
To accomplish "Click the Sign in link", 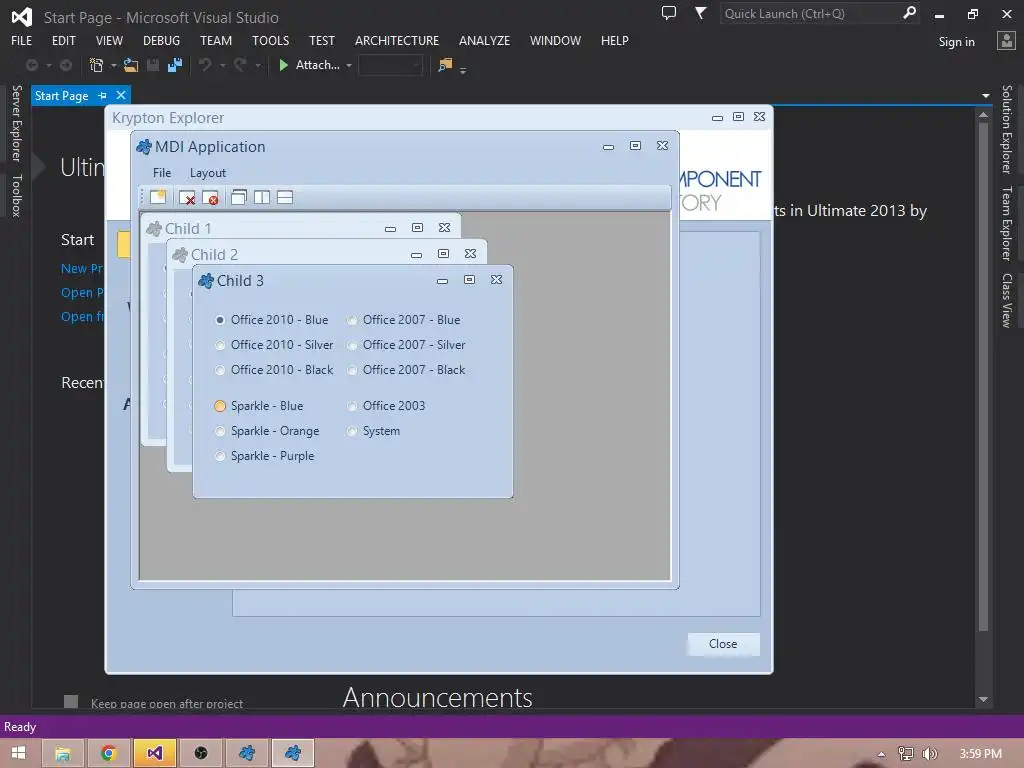I will click(x=956, y=42).
